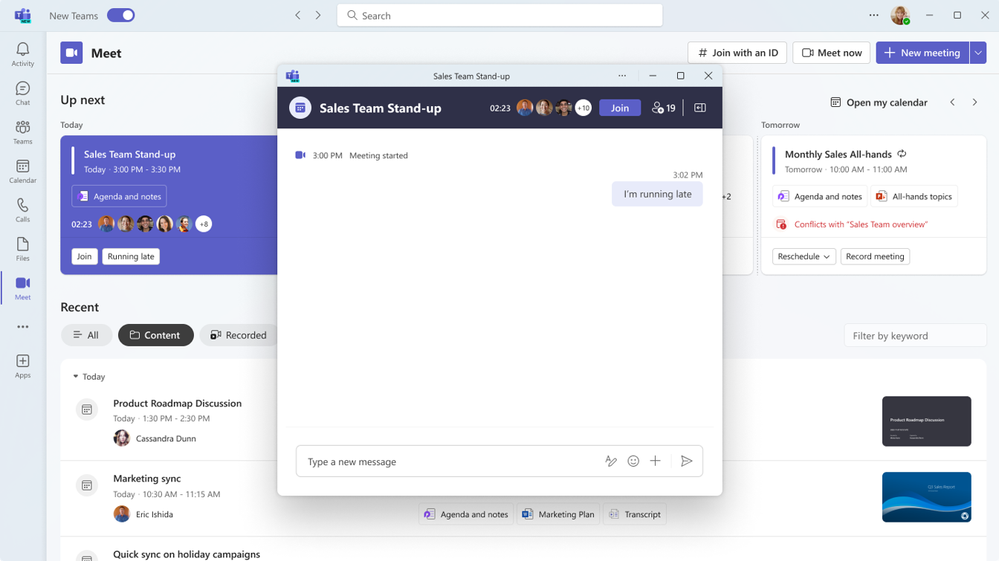
Task: Open Teams in the left sidebar
Action: pyautogui.click(x=22, y=132)
